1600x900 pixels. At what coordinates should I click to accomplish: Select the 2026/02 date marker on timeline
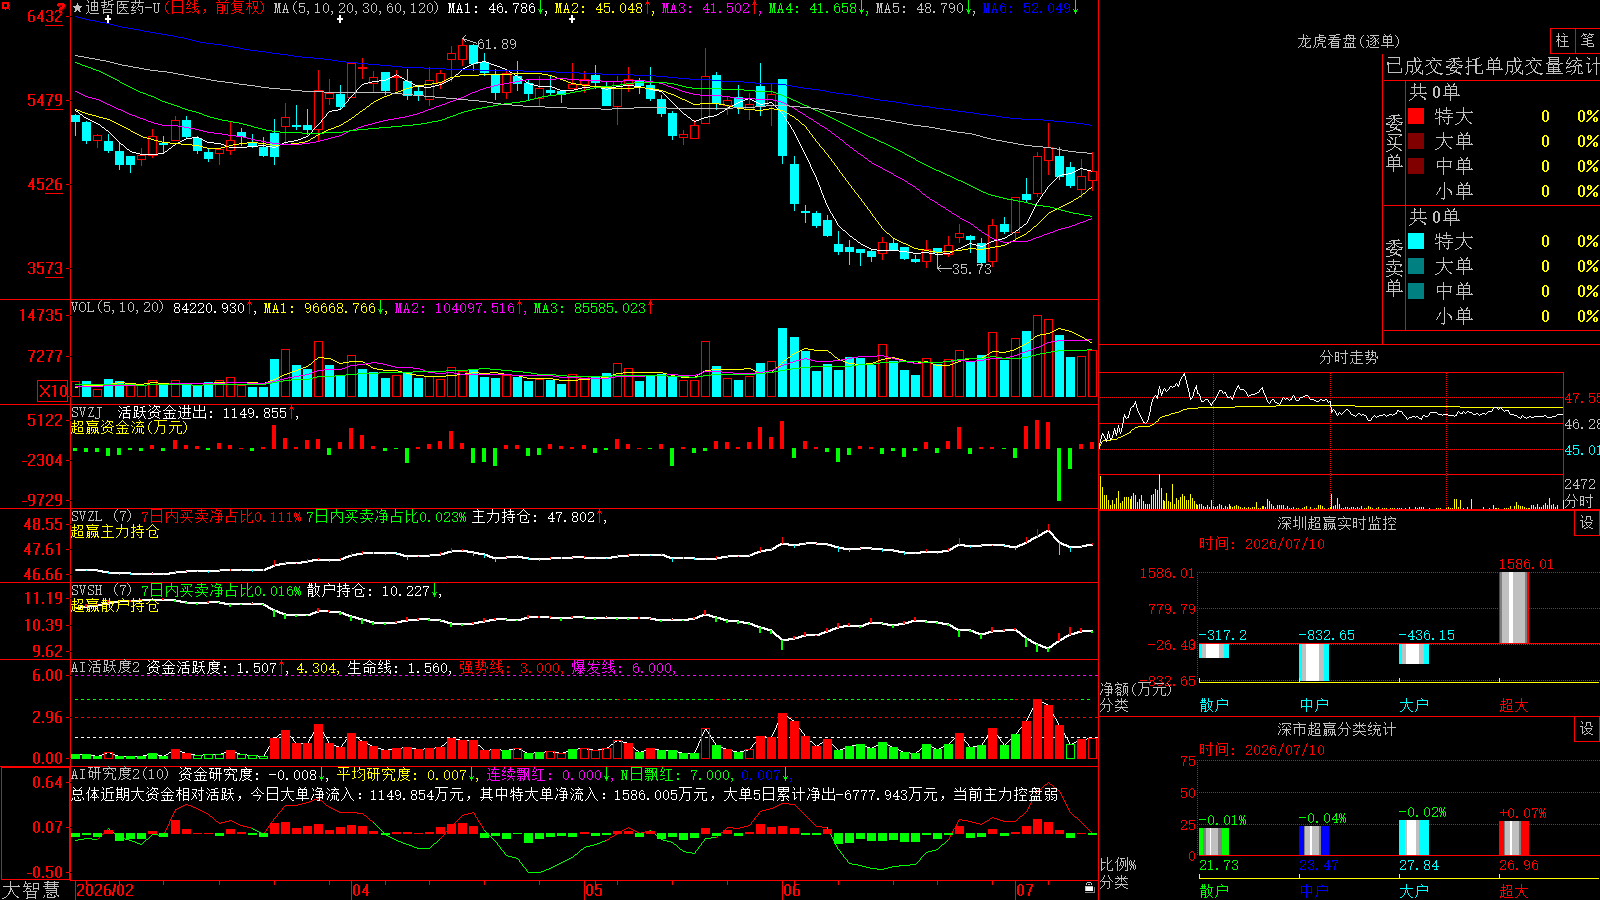pos(105,890)
